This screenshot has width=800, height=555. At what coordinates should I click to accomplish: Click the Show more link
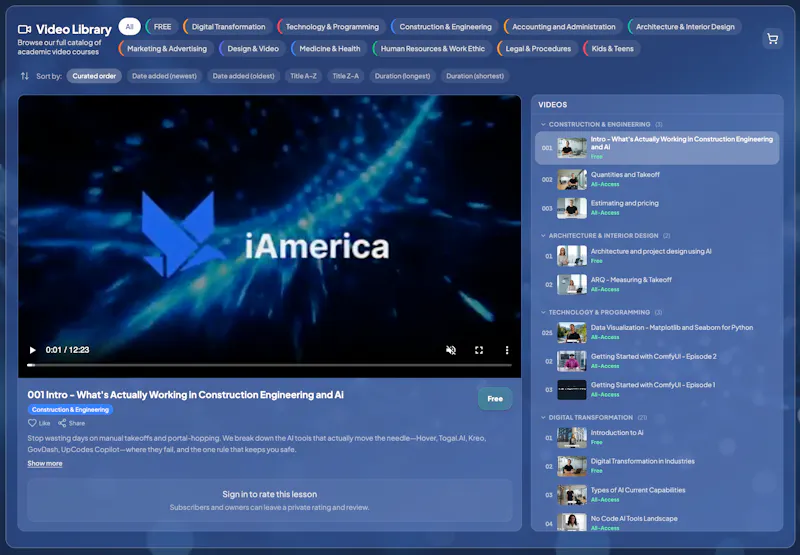click(x=45, y=464)
